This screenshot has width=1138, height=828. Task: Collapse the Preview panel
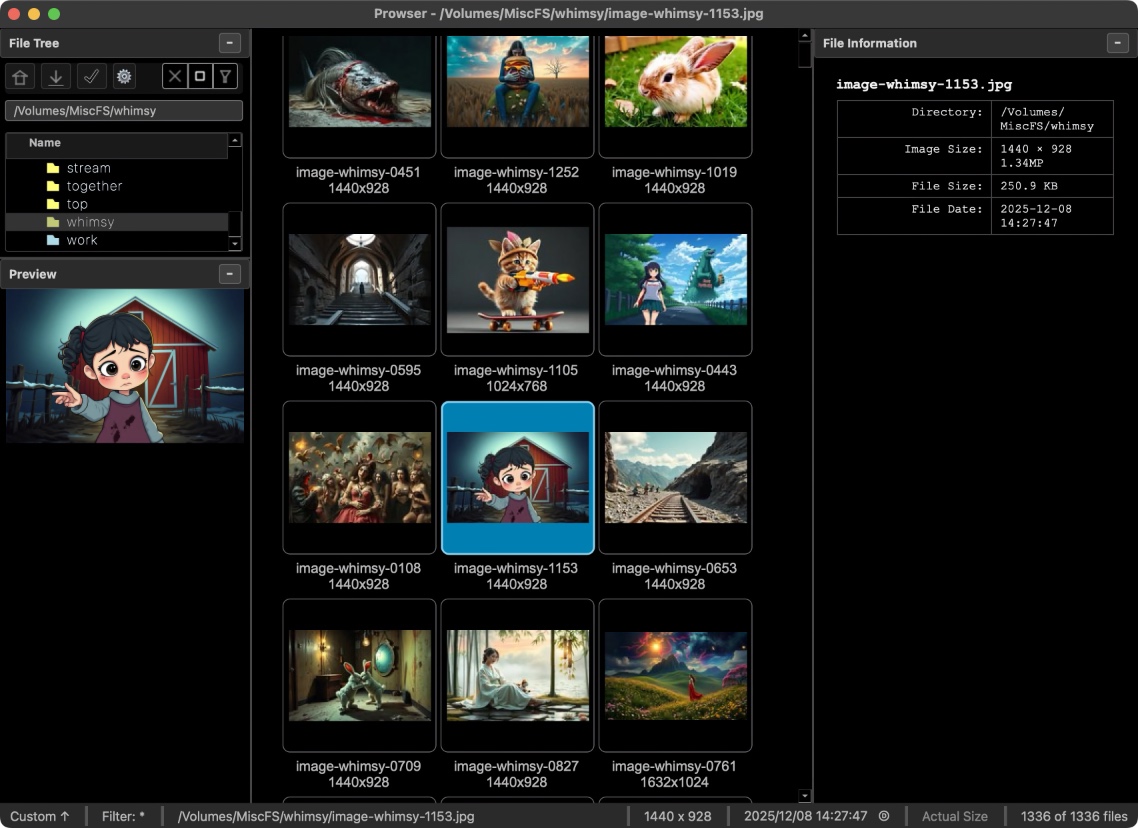pos(229,274)
